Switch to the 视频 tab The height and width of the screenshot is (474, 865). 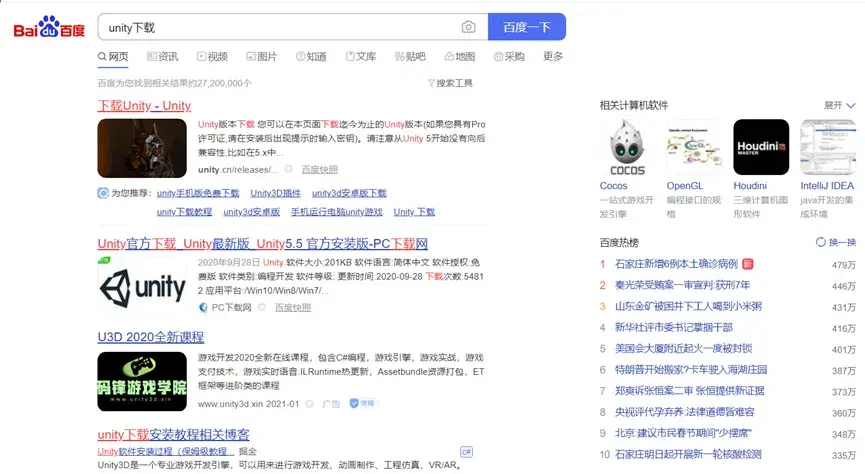[x=212, y=56]
